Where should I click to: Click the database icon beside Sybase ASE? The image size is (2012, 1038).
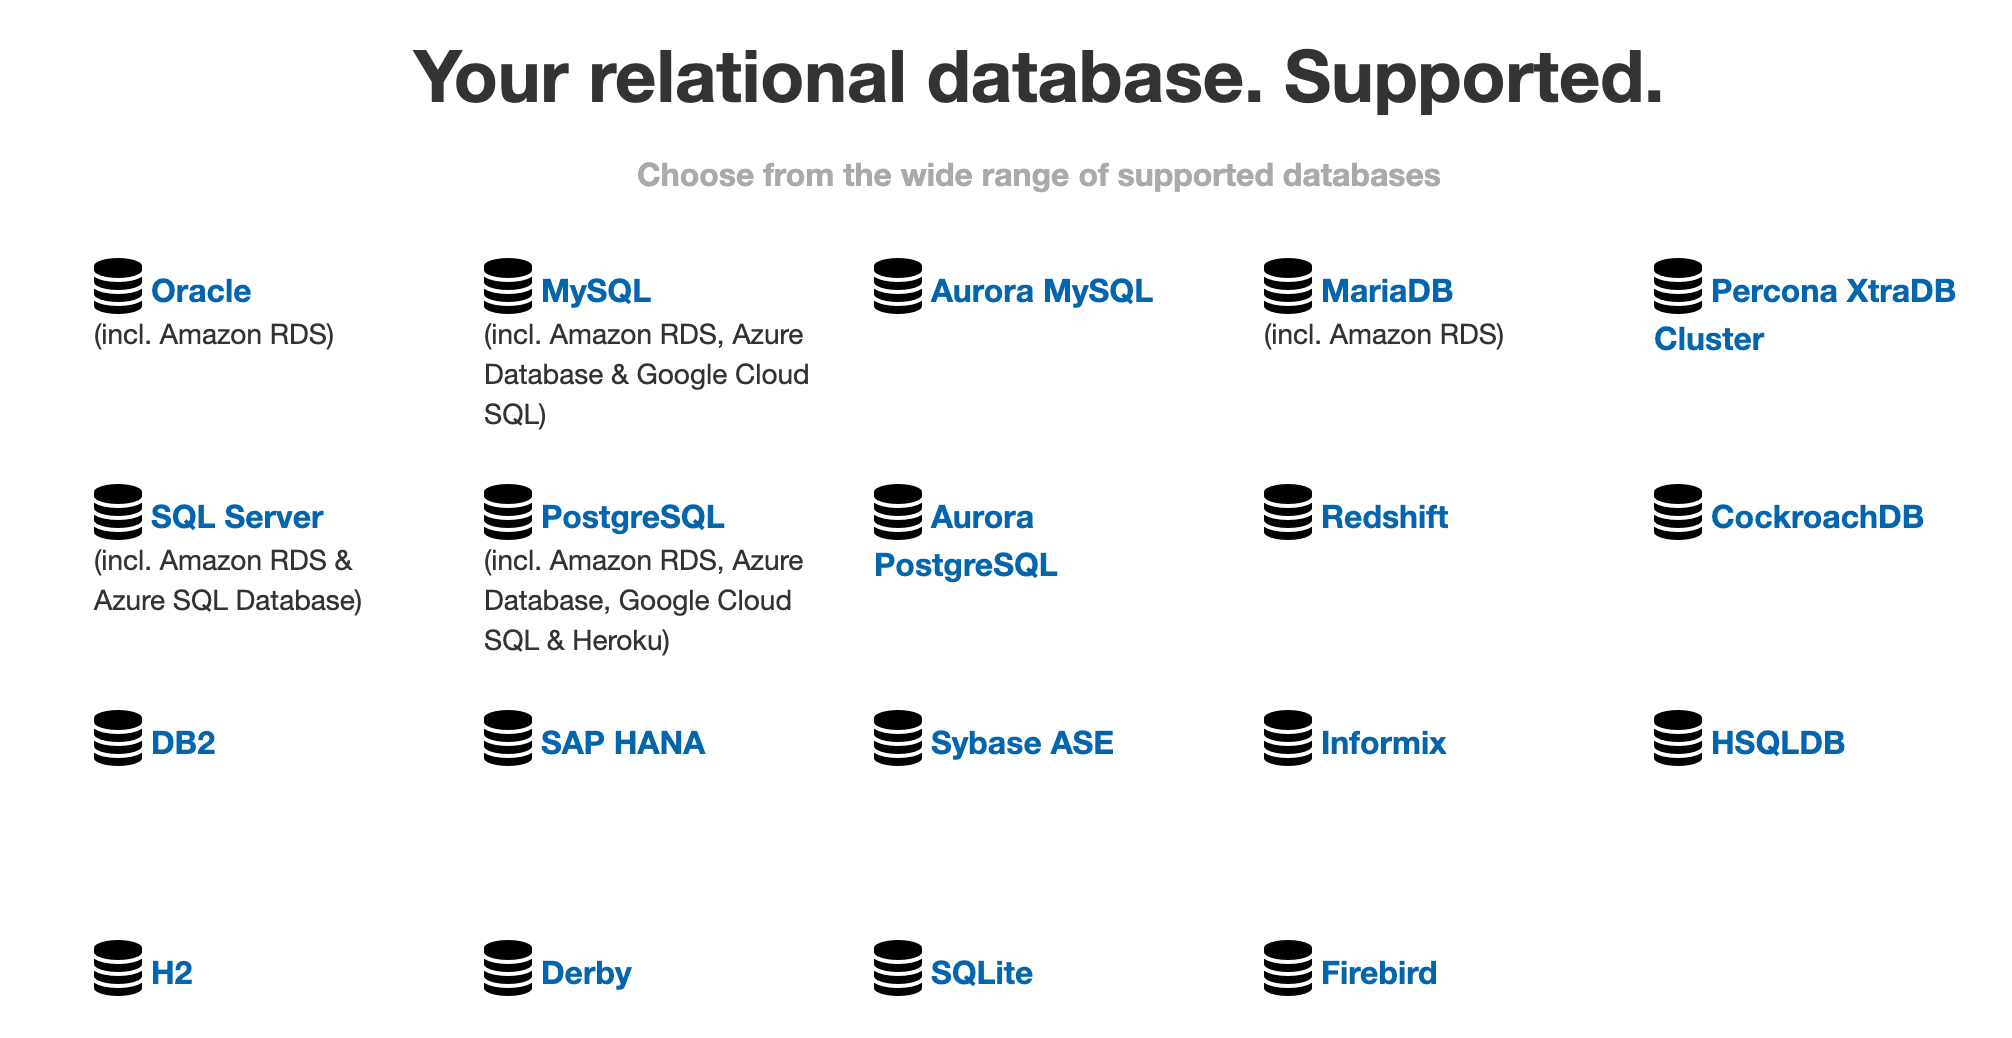898,739
